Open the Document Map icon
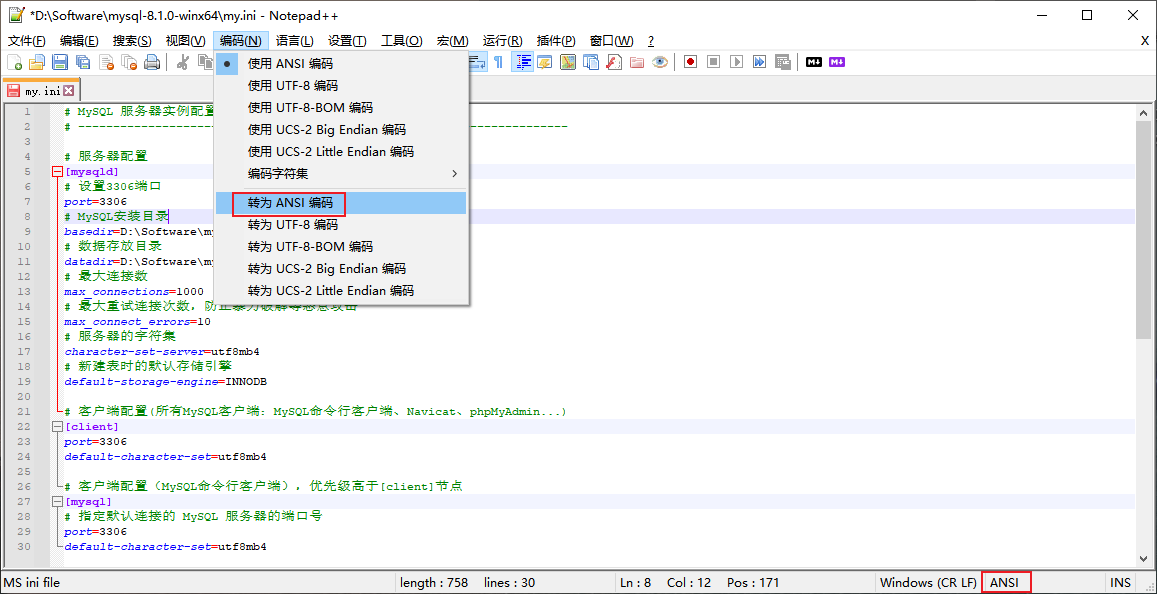Screen dimensions: 1157x594 point(567,62)
